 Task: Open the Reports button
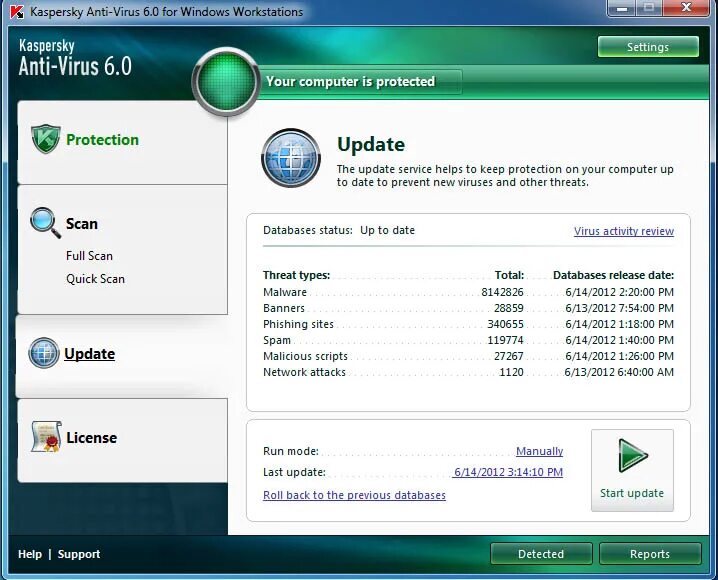pos(650,554)
